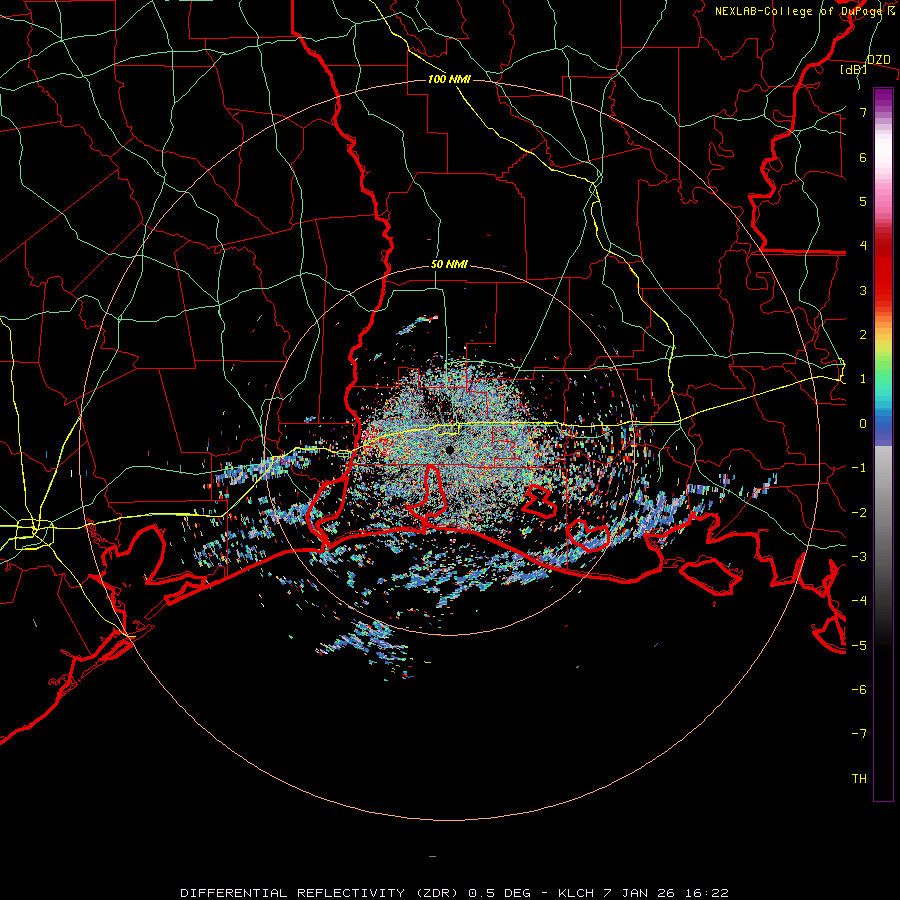This screenshot has width=900, height=900.
Task: Click the TH label on the legend
Action: tap(859, 779)
